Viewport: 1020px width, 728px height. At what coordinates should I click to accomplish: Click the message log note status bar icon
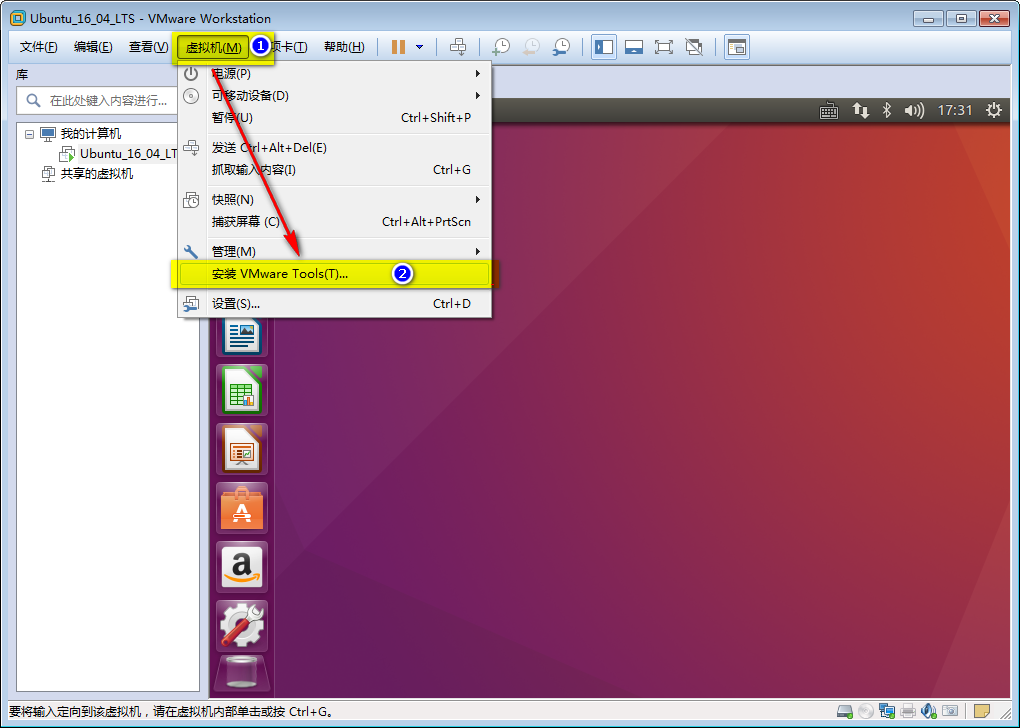coord(982,711)
